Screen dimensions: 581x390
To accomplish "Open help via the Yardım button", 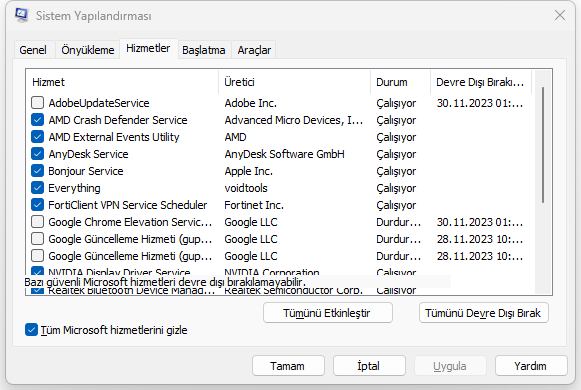I will click(531, 366).
